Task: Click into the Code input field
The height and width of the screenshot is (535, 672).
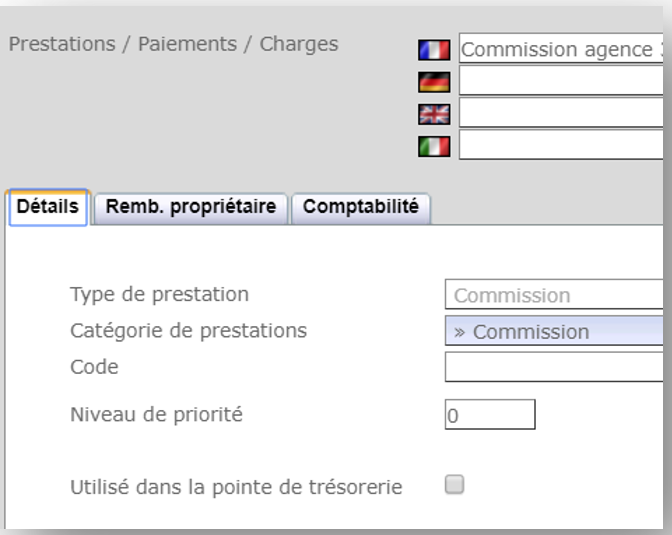Action: 555,367
